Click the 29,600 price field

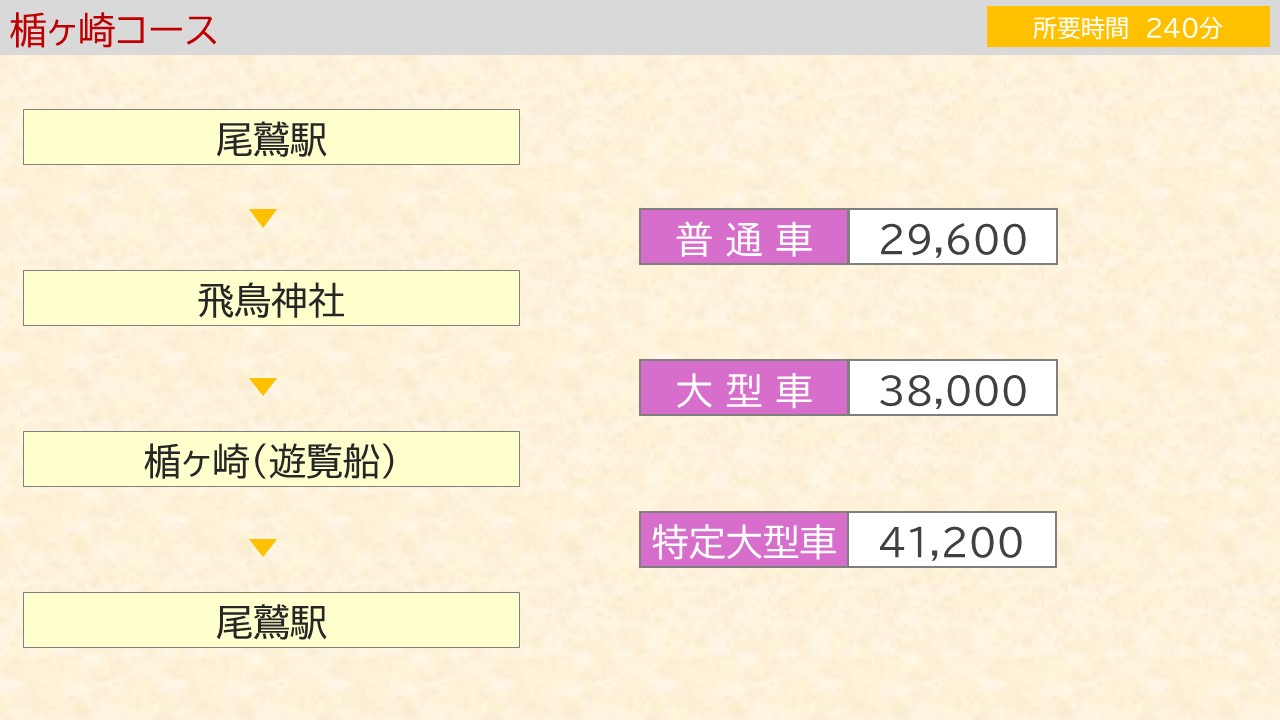(x=953, y=237)
